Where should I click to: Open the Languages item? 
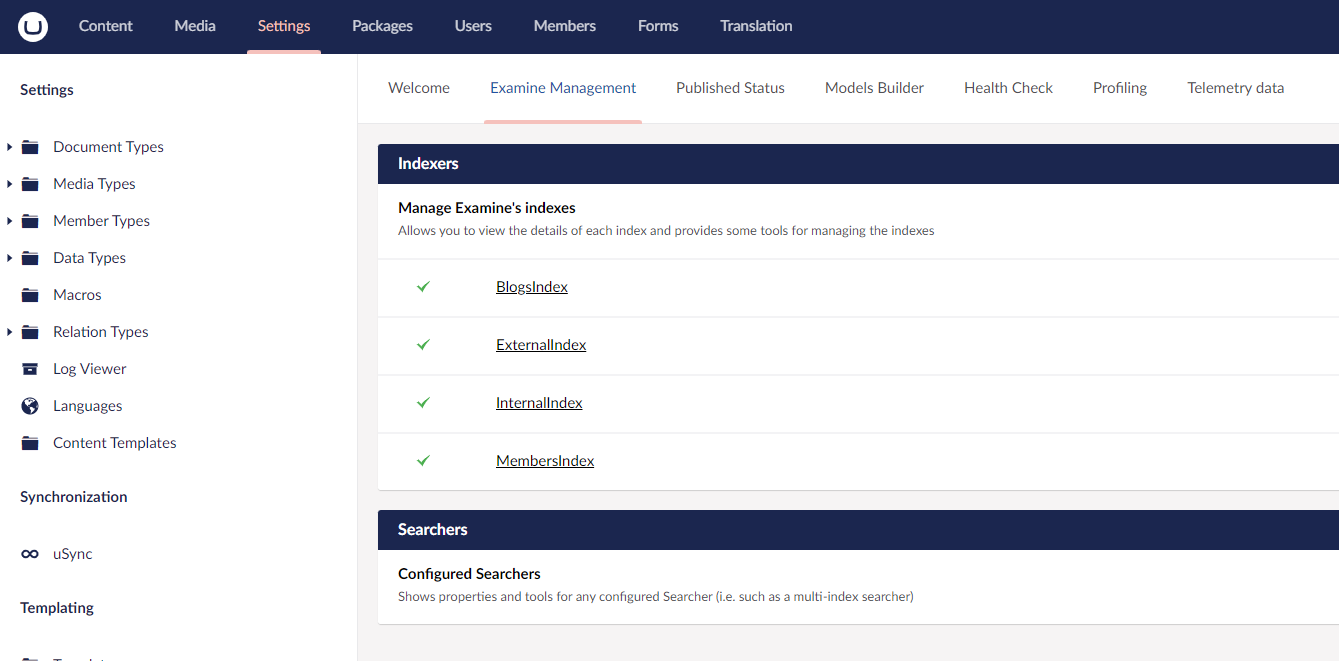coord(87,406)
